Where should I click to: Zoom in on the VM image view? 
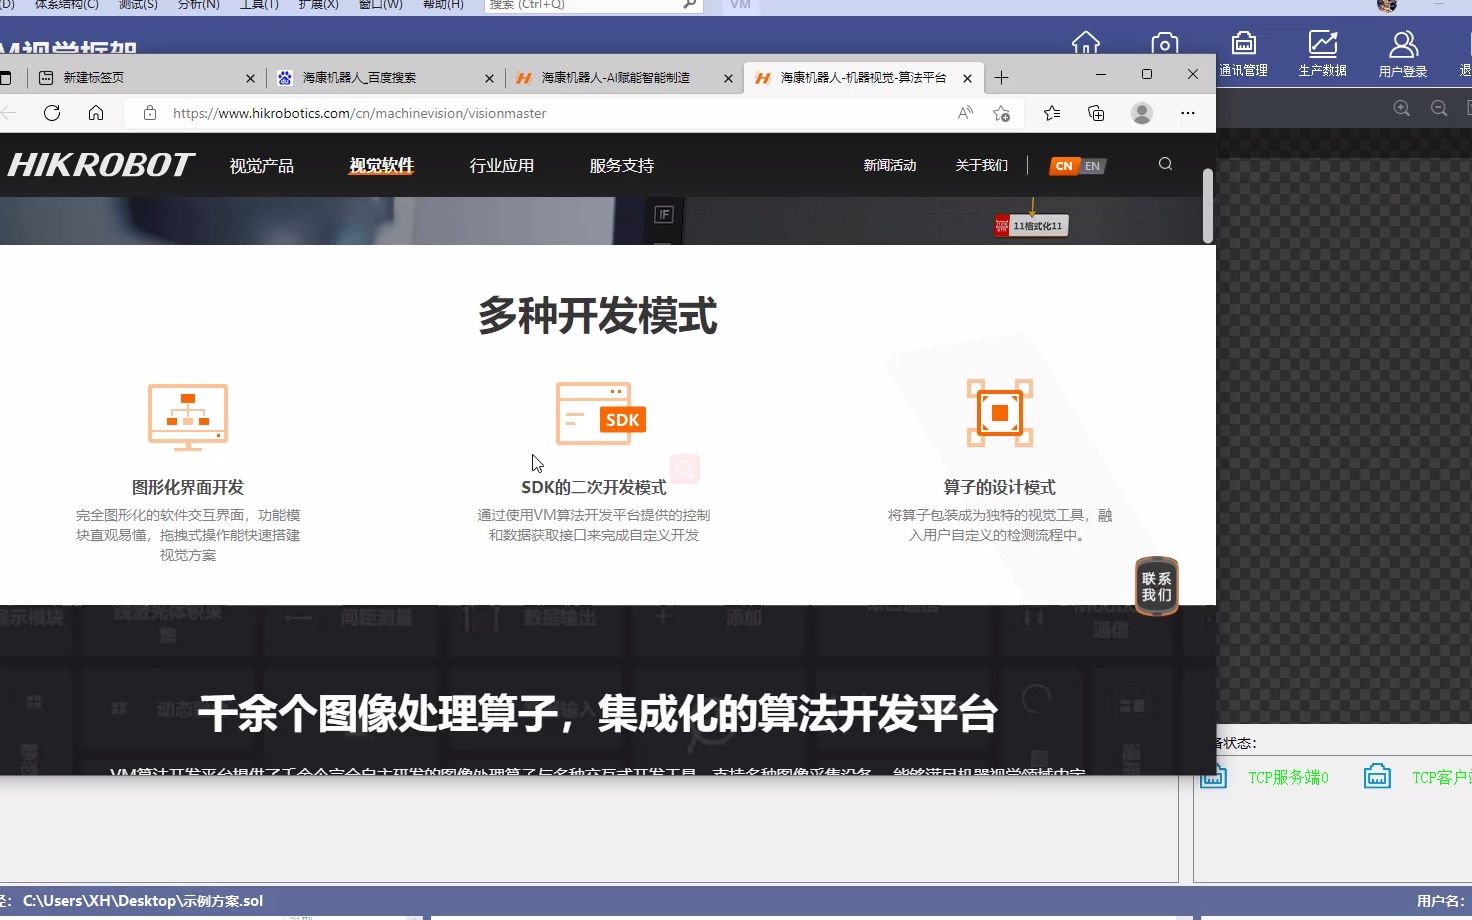1402,108
